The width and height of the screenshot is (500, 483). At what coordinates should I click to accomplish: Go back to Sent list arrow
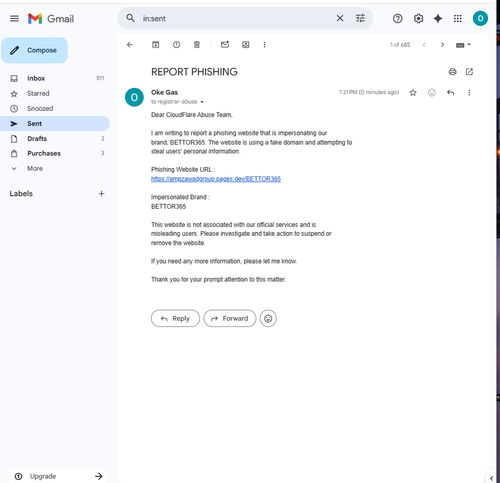pos(130,45)
